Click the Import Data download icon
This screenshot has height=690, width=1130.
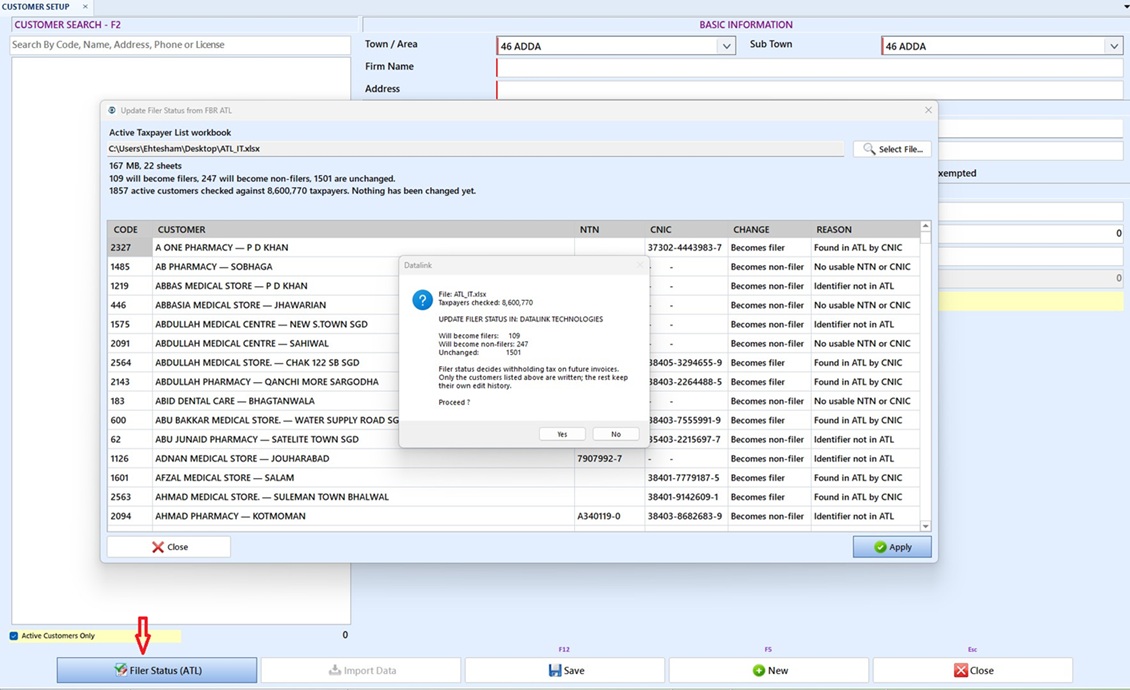click(x=334, y=670)
